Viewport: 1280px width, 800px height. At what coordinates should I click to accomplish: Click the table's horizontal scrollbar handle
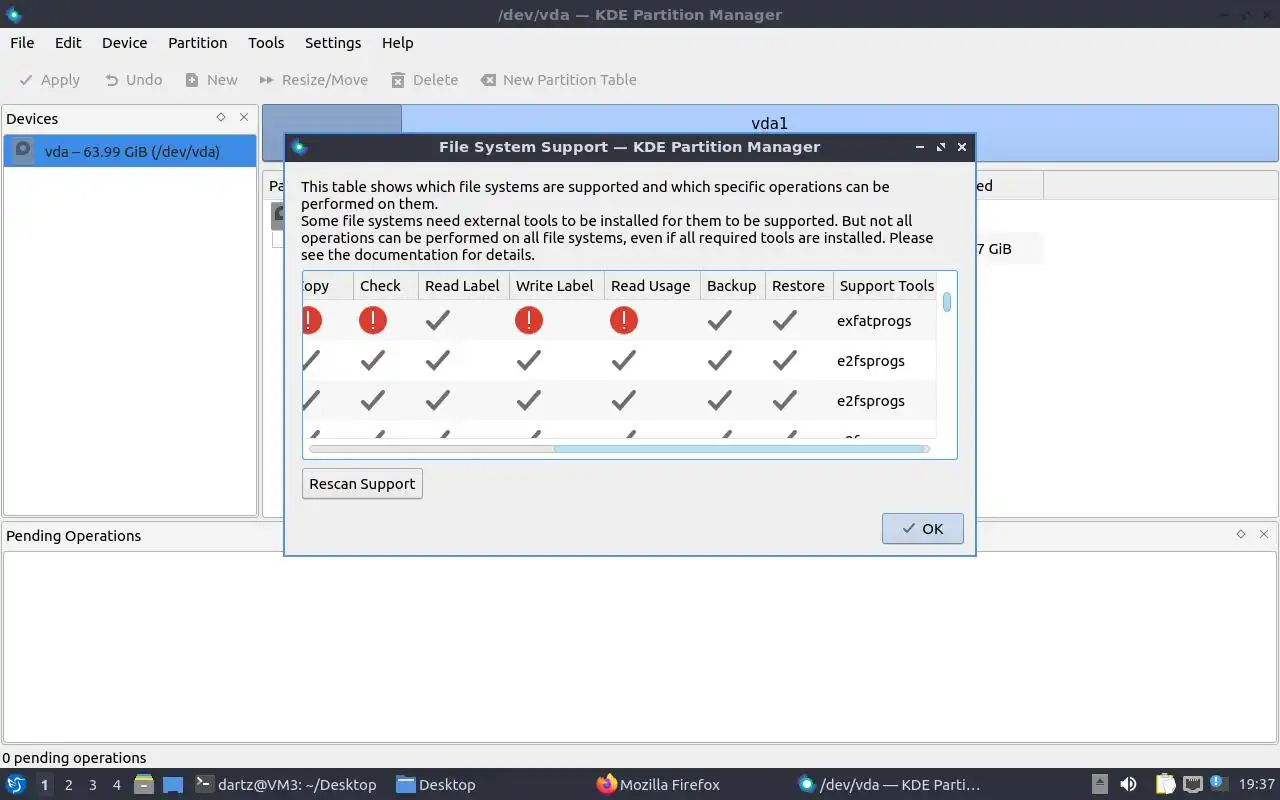point(740,449)
